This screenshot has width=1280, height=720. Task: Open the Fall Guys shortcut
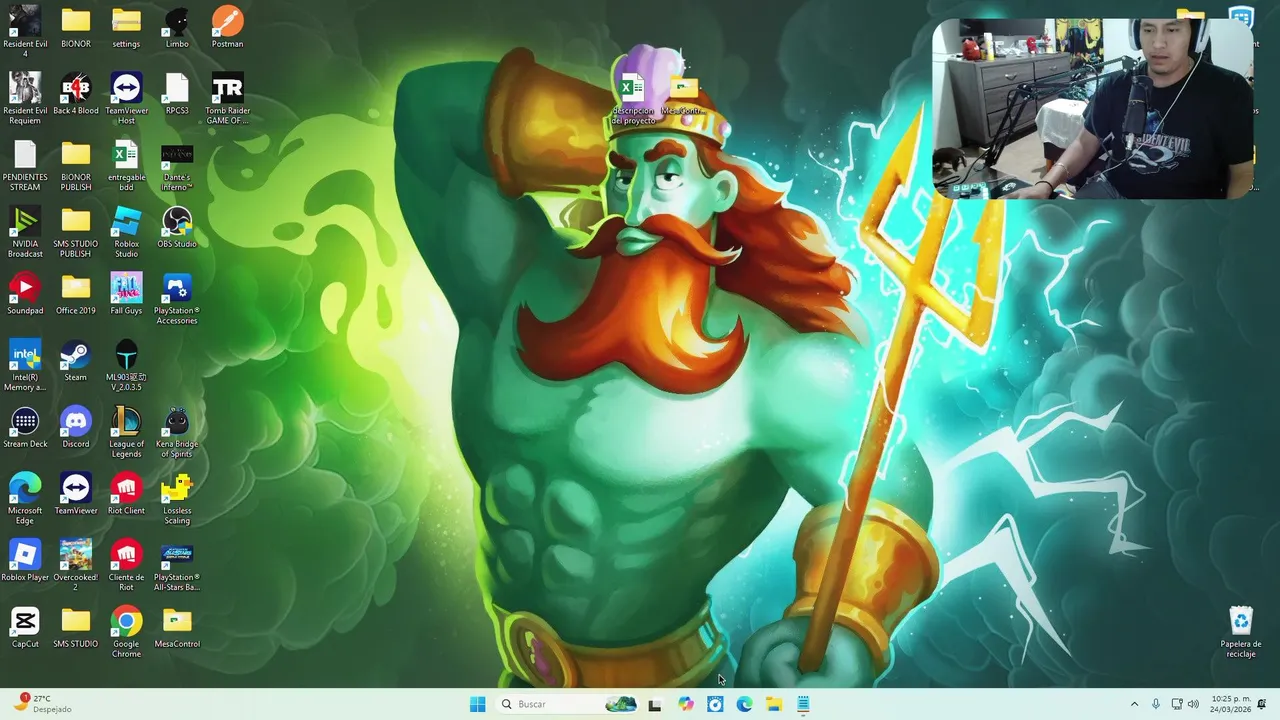pyautogui.click(x=126, y=294)
